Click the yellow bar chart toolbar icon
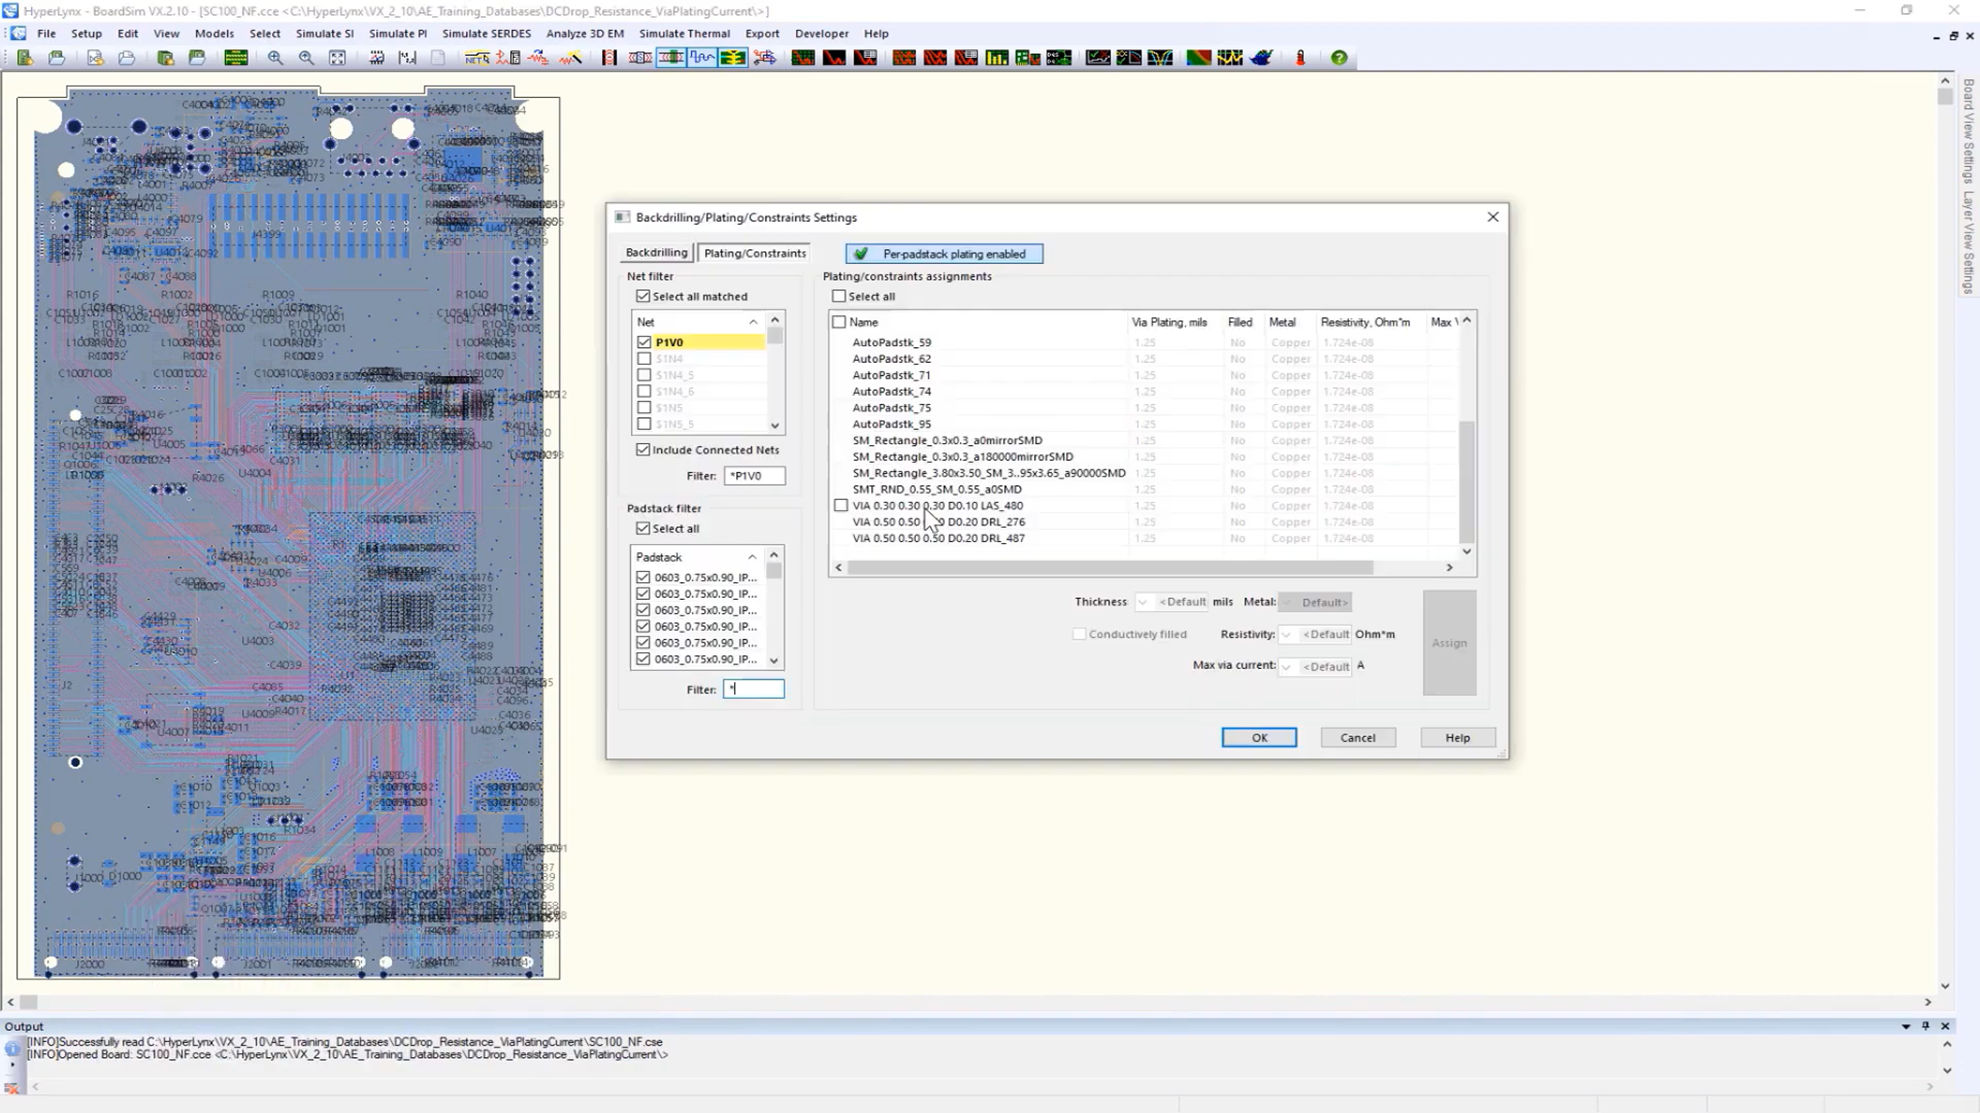Viewport: 1980px width, 1113px height. [997, 58]
